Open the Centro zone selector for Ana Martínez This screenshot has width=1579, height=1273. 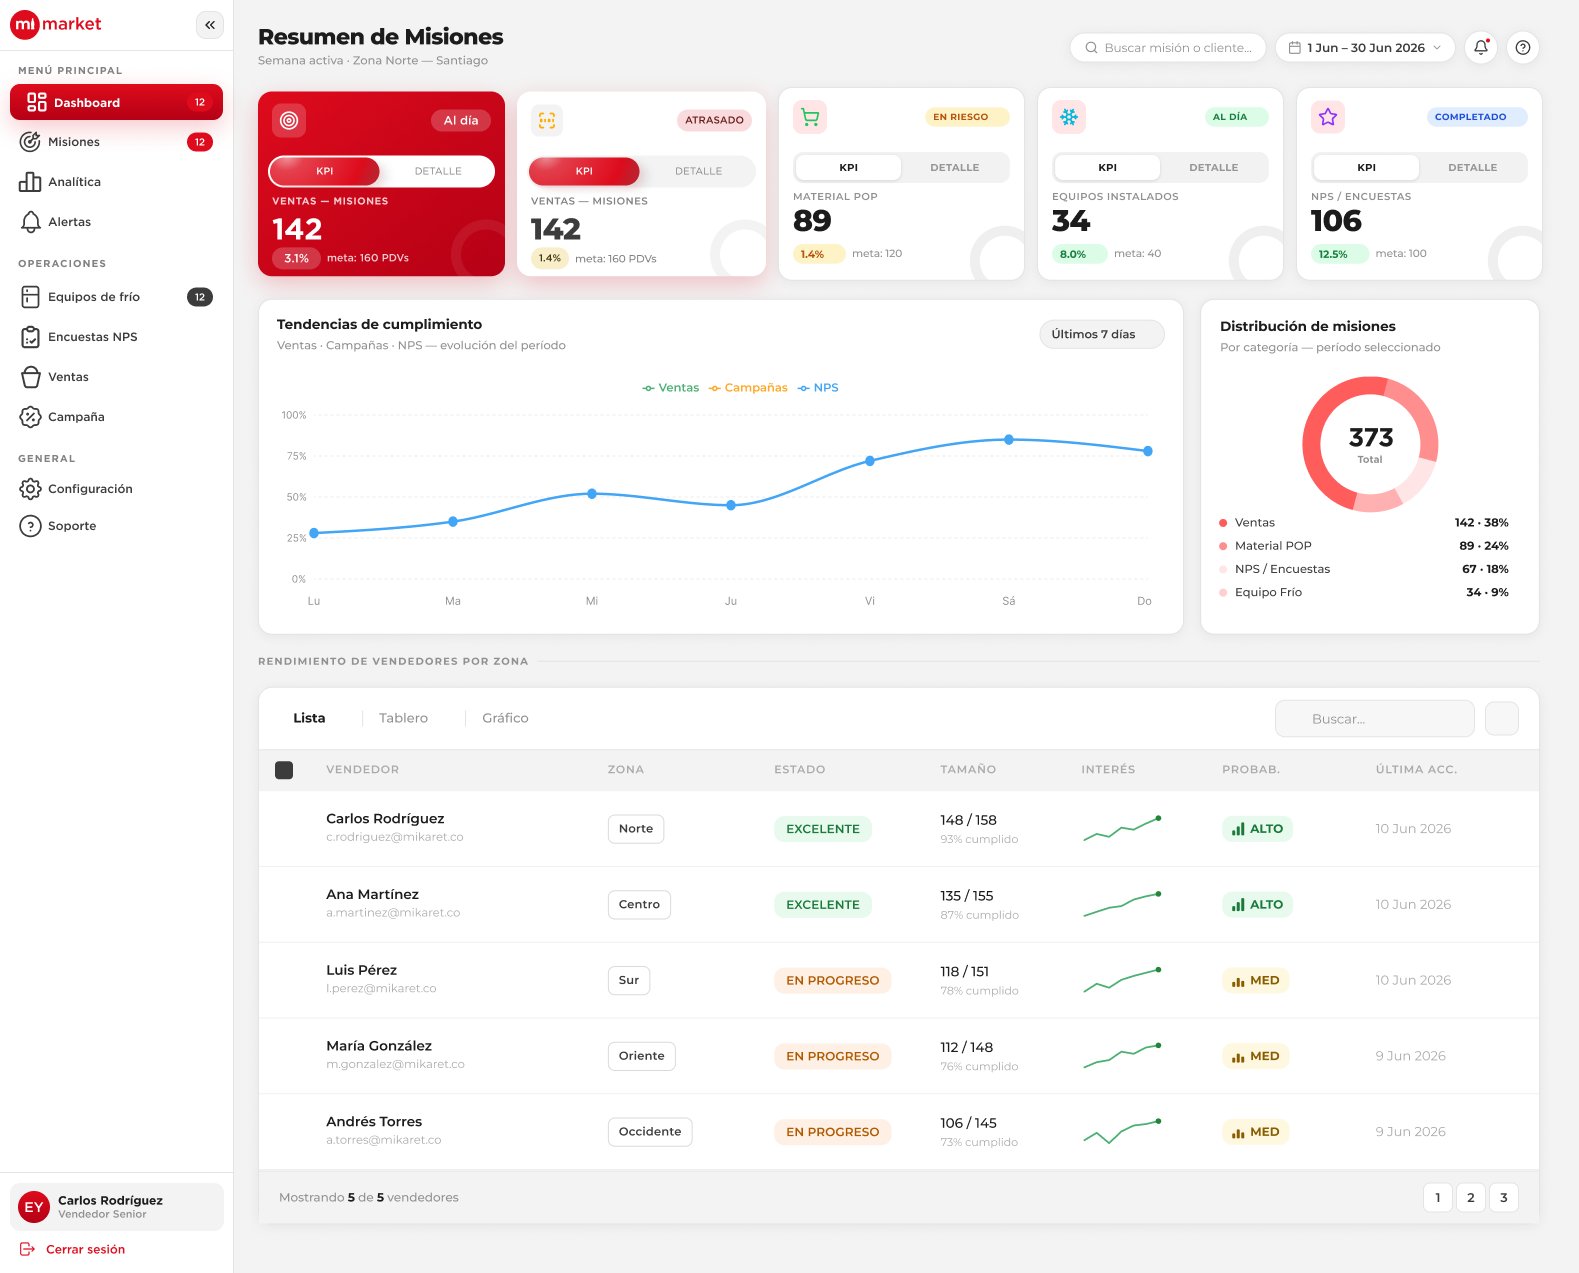[x=639, y=905]
